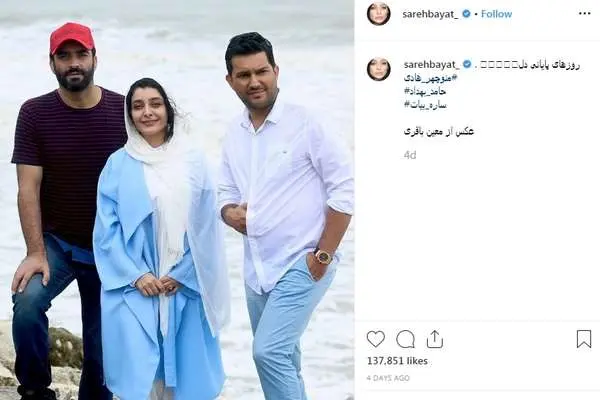Click the header profile avatar
Screen dimensions: 600x400
click(378, 14)
